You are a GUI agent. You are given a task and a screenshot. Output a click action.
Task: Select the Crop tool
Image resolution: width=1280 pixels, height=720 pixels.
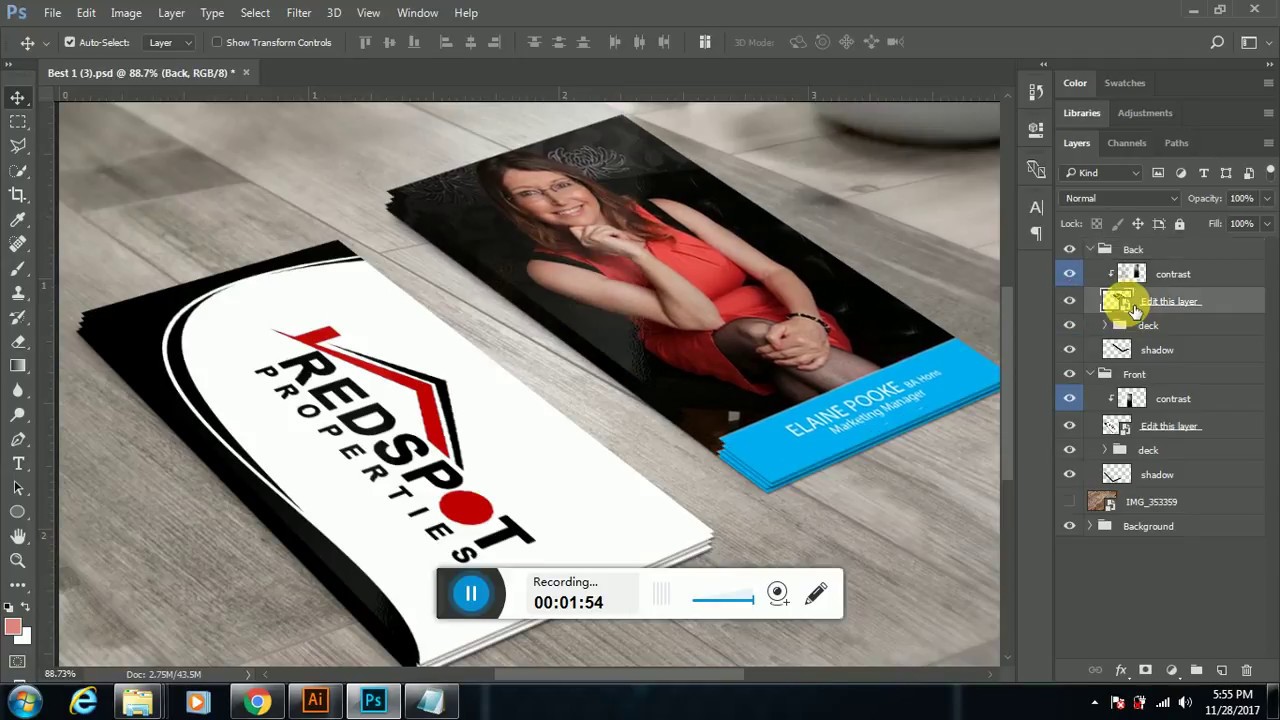18,195
